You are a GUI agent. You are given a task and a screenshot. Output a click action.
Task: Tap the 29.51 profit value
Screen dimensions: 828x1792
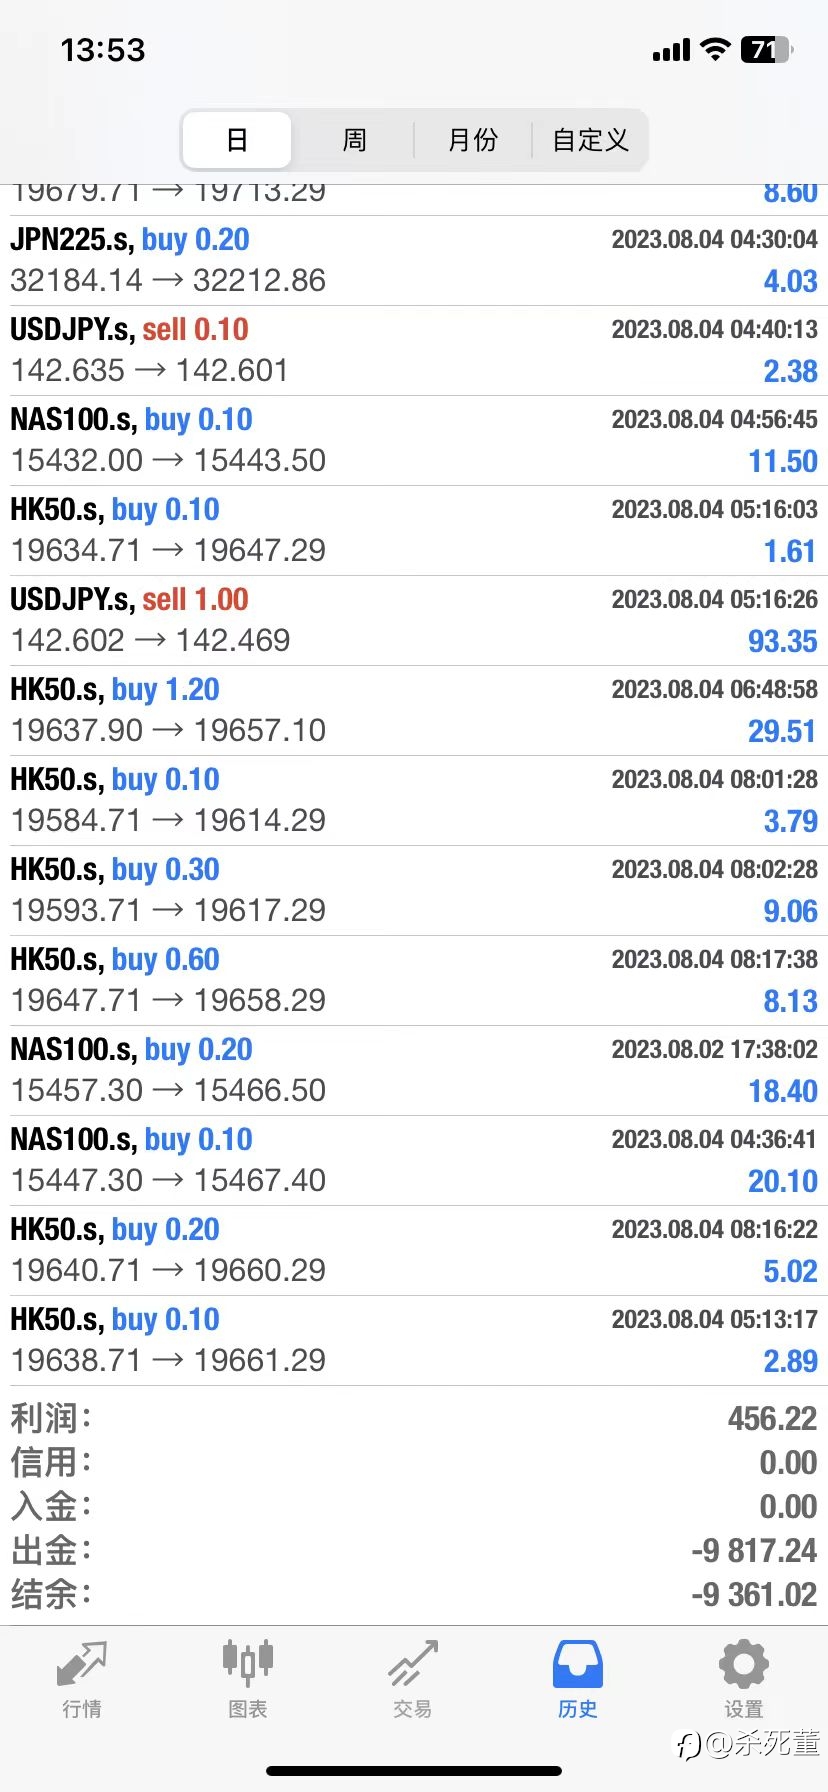[783, 731]
